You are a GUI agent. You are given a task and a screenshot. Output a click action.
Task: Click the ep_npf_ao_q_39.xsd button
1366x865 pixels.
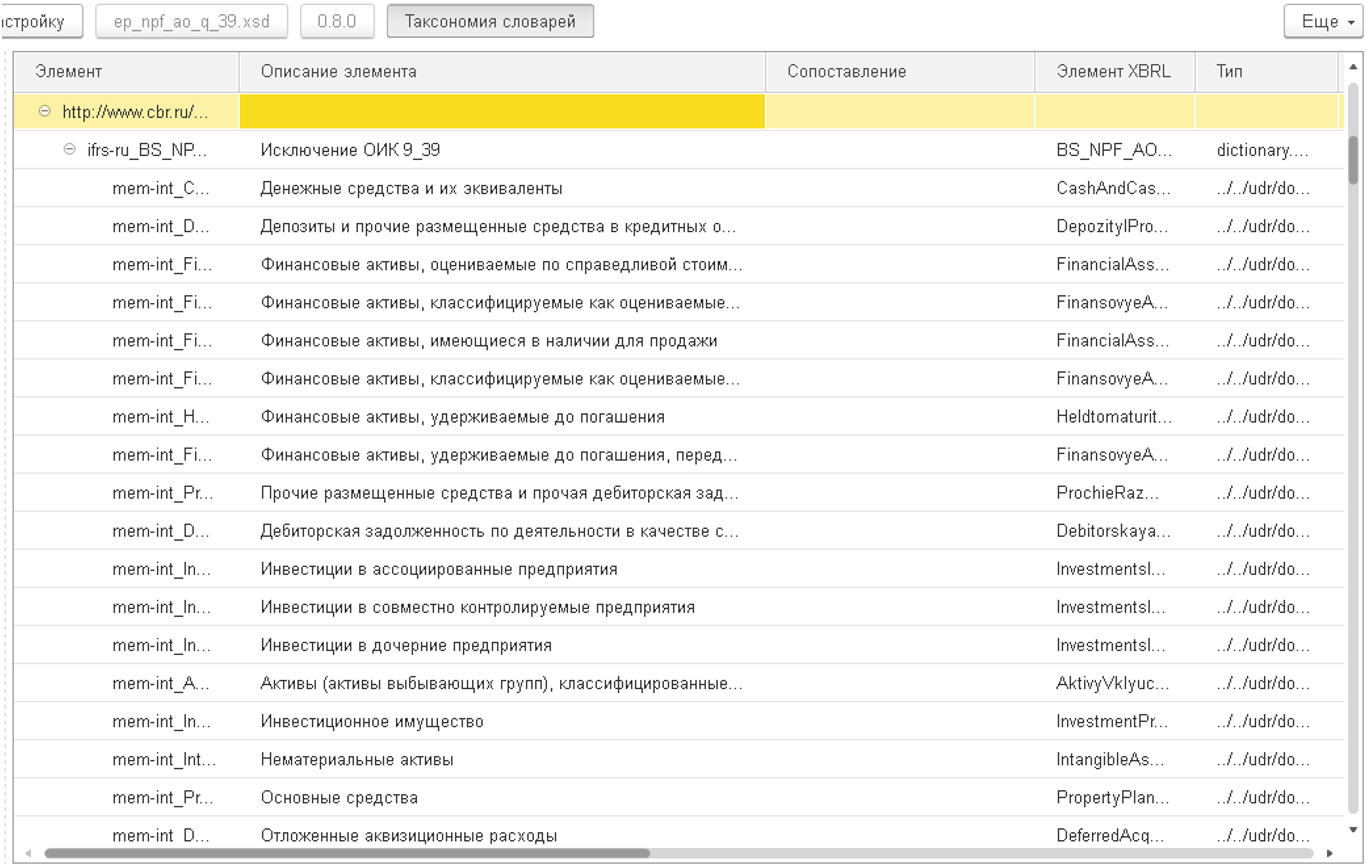pyautogui.click(x=191, y=21)
